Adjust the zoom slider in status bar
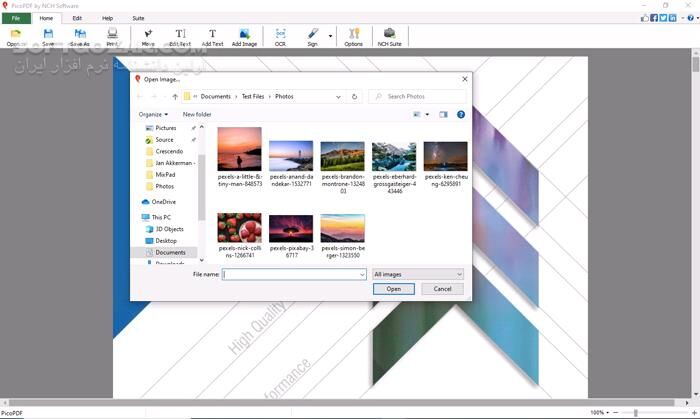 pyautogui.click(x=636, y=412)
